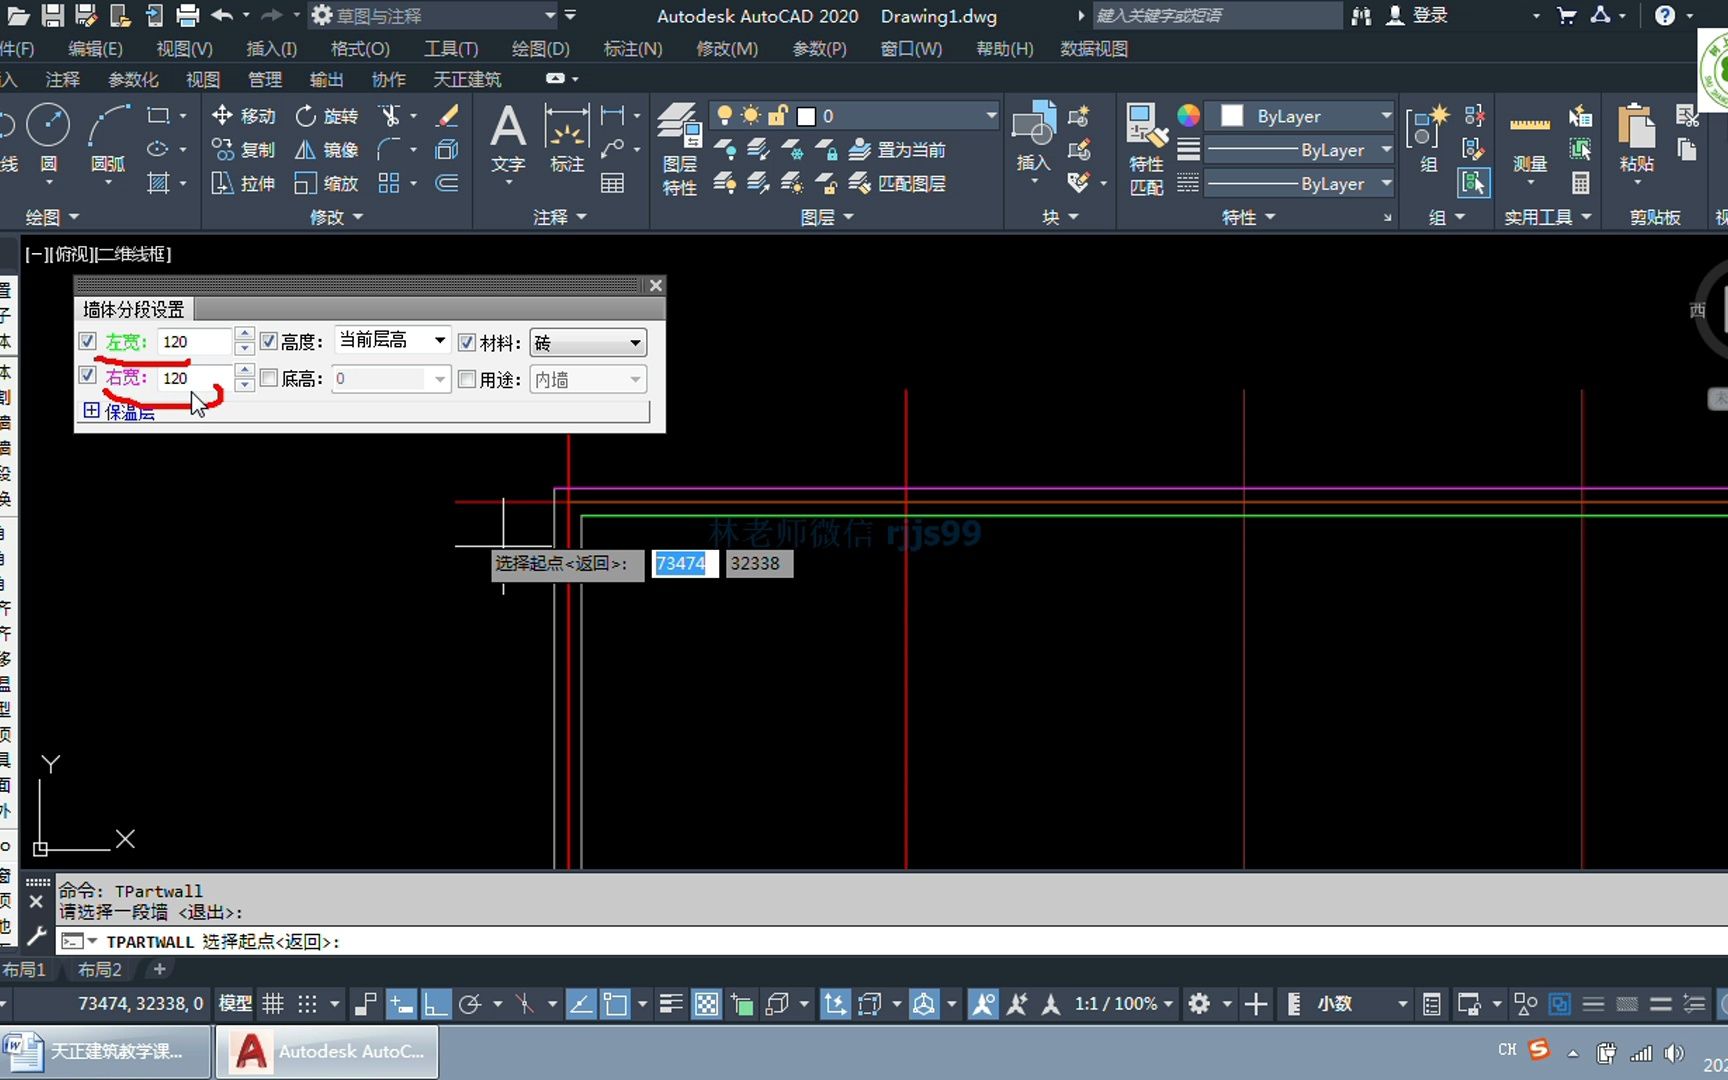
Task: Open Layer Properties panel
Action: coord(680,148)
